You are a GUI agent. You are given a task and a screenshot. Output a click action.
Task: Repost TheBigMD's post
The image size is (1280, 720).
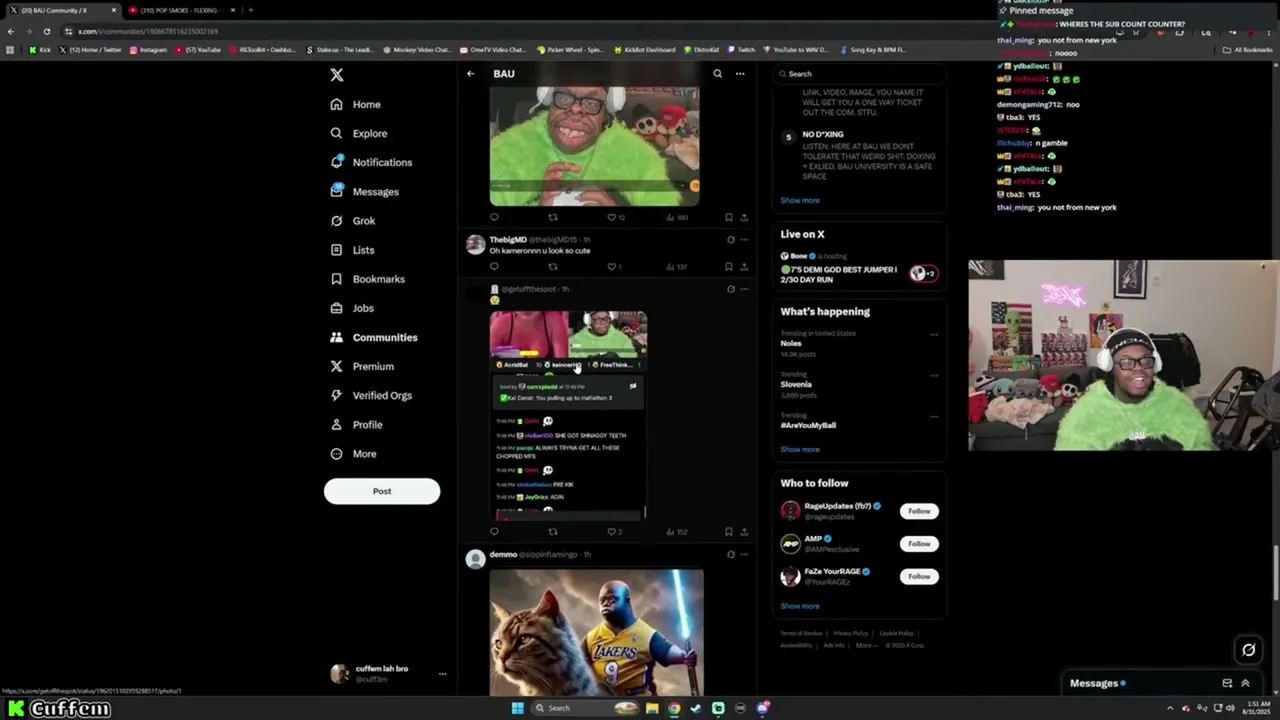point(553,267)
